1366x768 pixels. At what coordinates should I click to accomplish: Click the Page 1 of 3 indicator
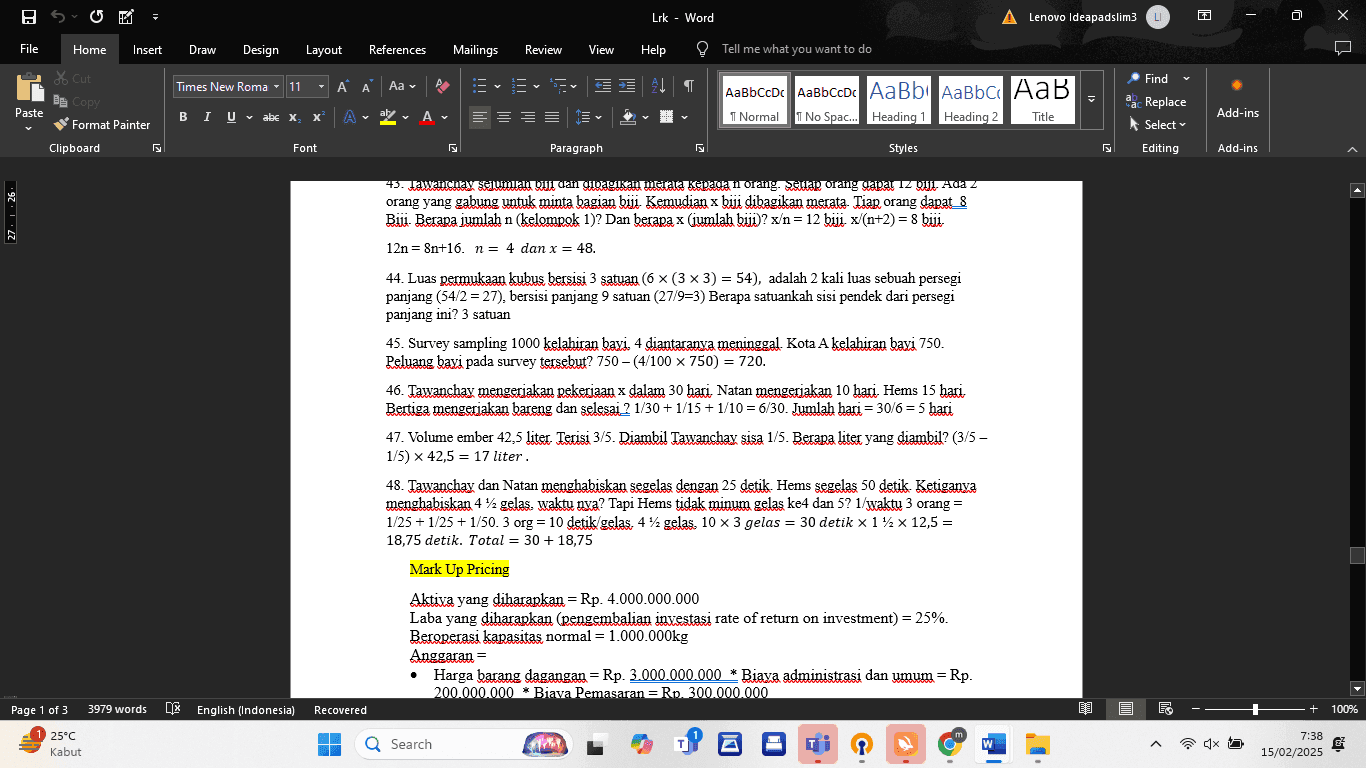pyautogui.click(x=39, y=709)
